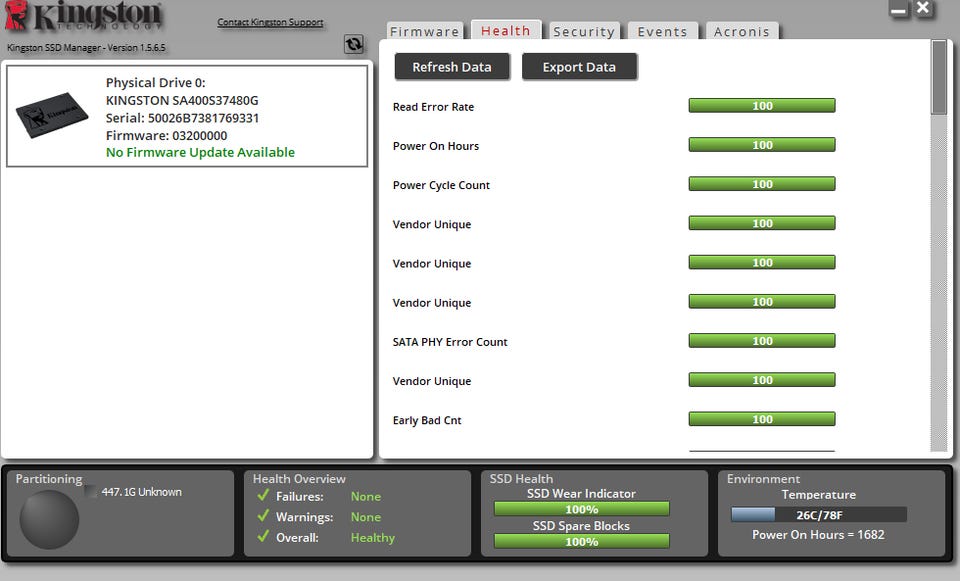Open the Security tab
Screen dimensions: 960x581
pyautogui.click(x=584, y=31)
